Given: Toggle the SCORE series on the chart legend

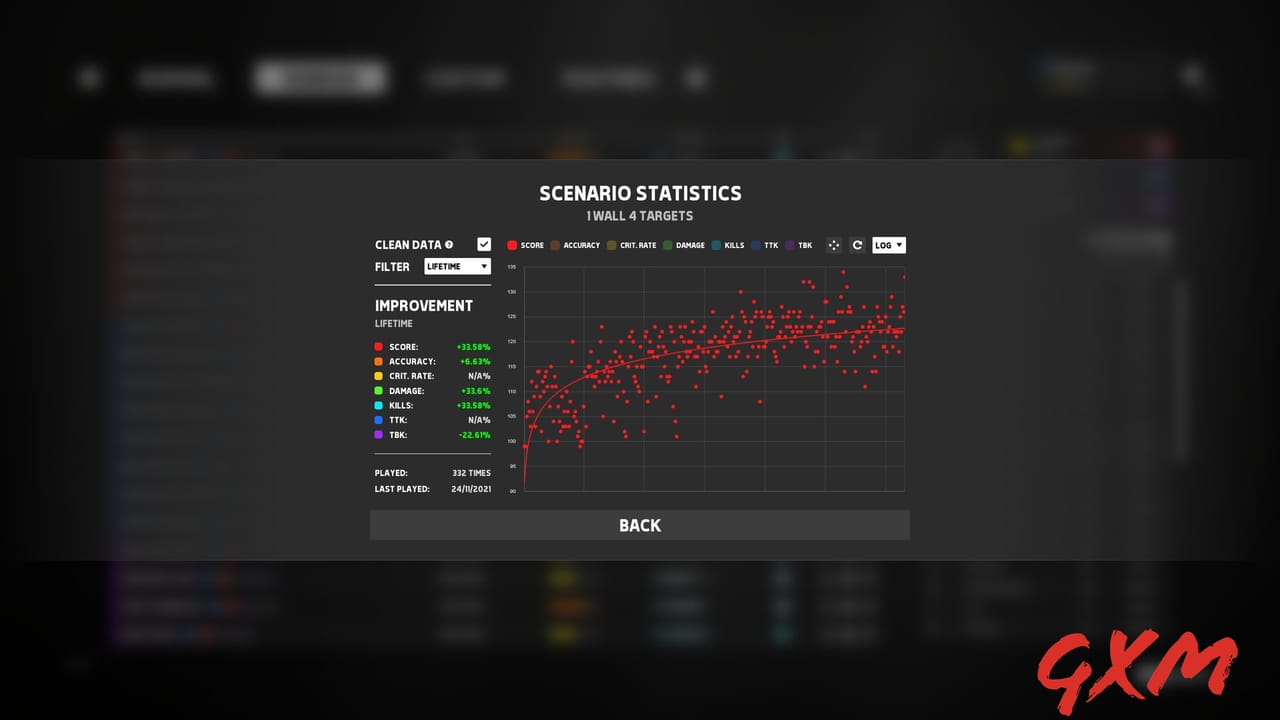Looking at the screenshot, I should (x=527, y=245).
